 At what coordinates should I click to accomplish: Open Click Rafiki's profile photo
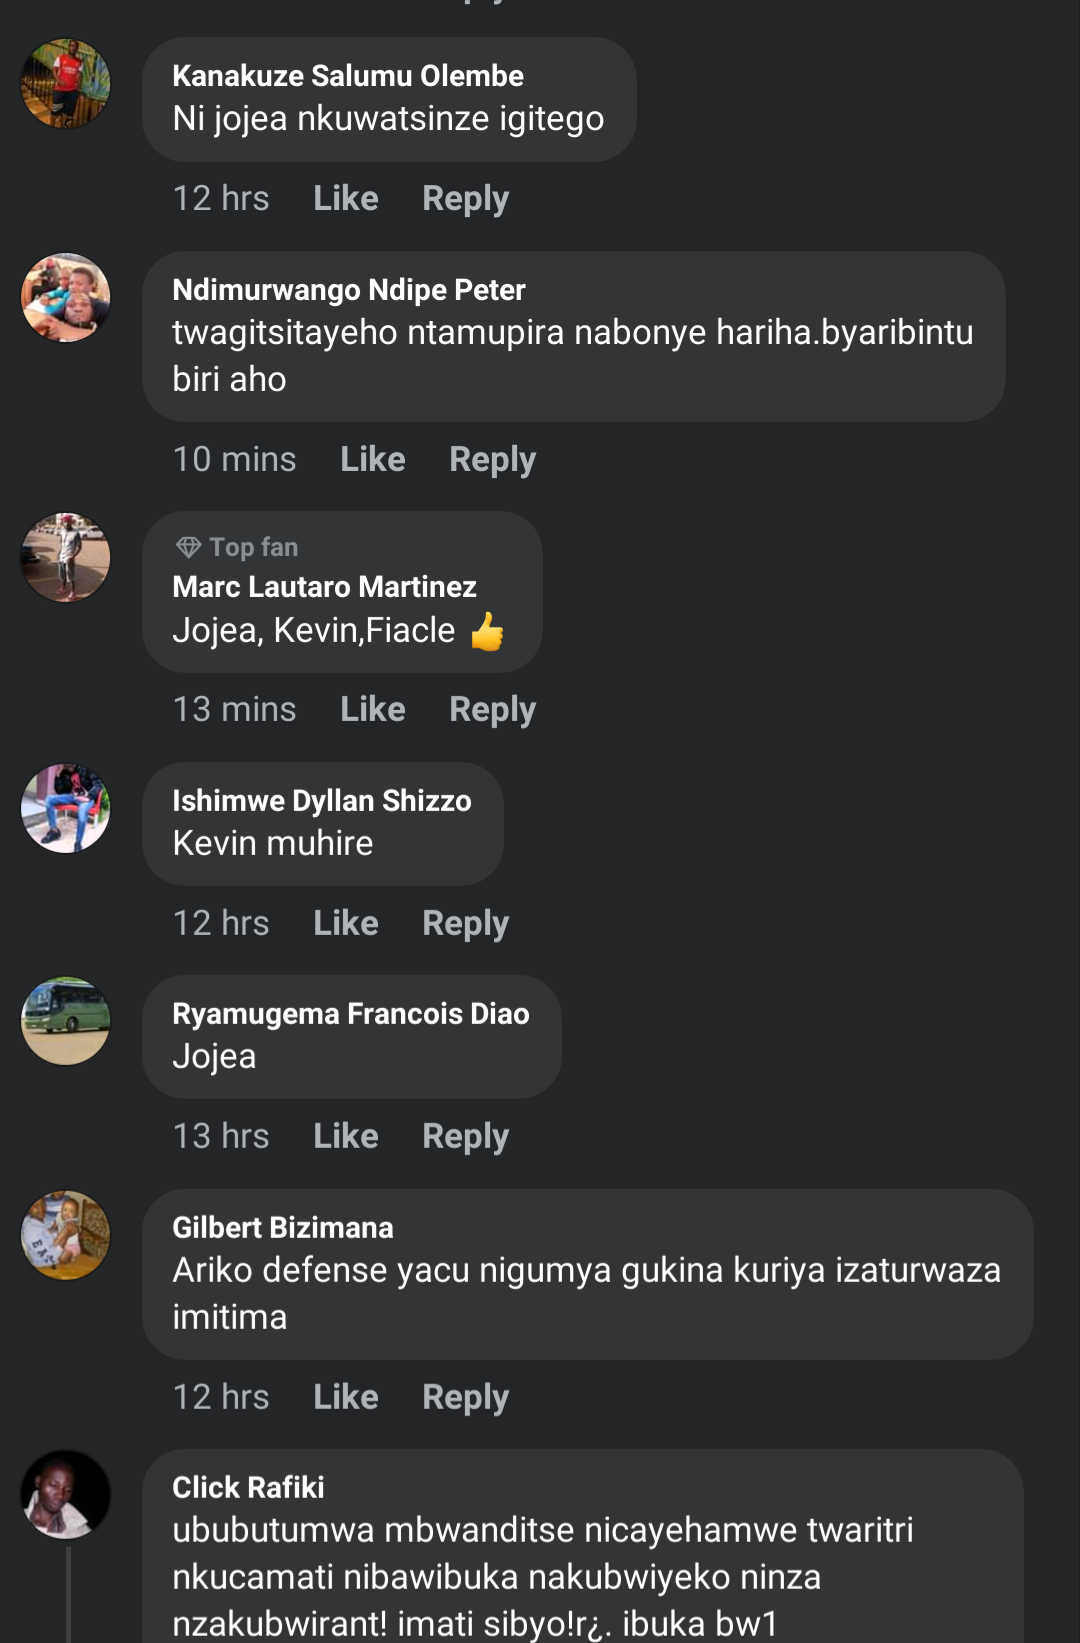coord(66,1495)
